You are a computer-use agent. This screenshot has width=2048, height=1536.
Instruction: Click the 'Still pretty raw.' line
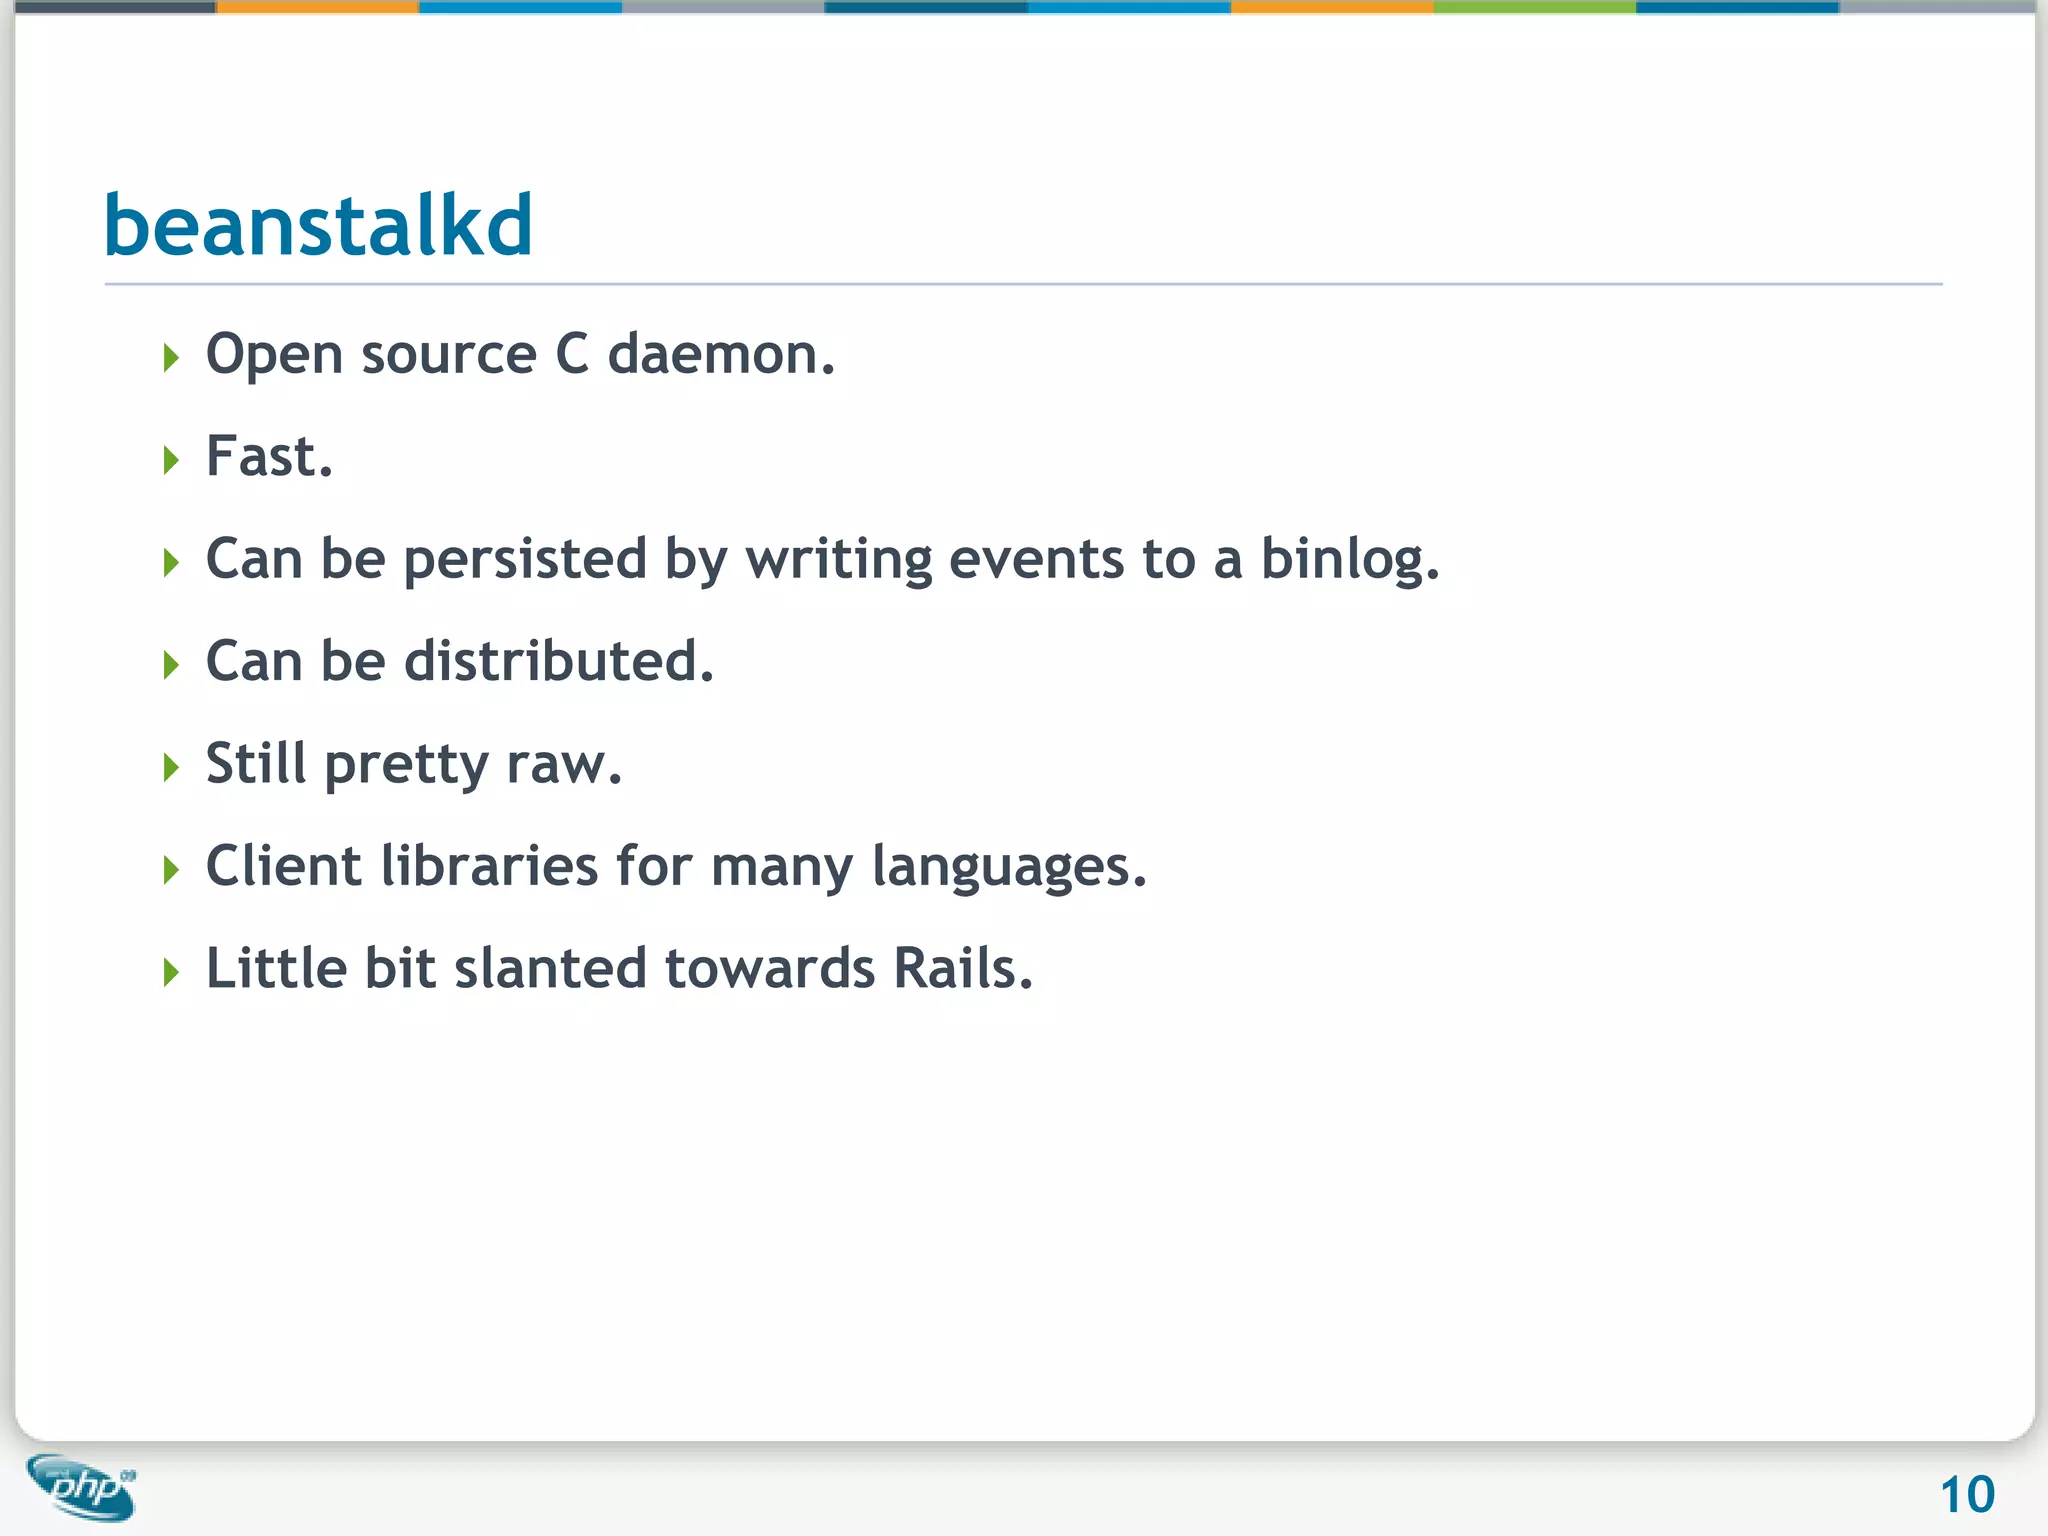pyautogui.click(x=414, y=765)
